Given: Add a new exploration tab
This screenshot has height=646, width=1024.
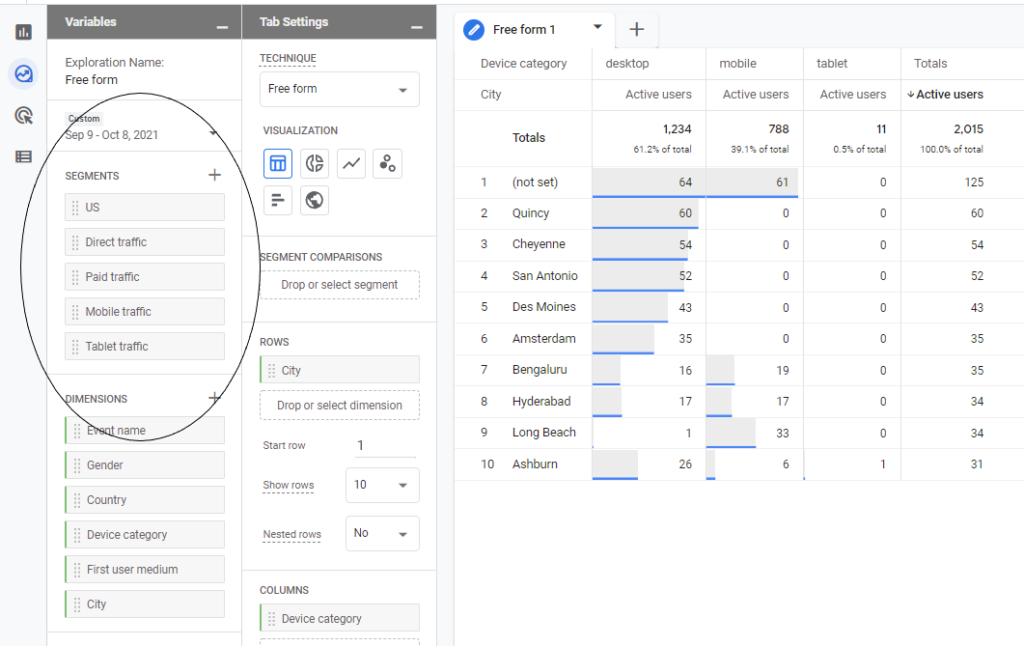Looking at the screenshot, I should click(x=636, y=29).
